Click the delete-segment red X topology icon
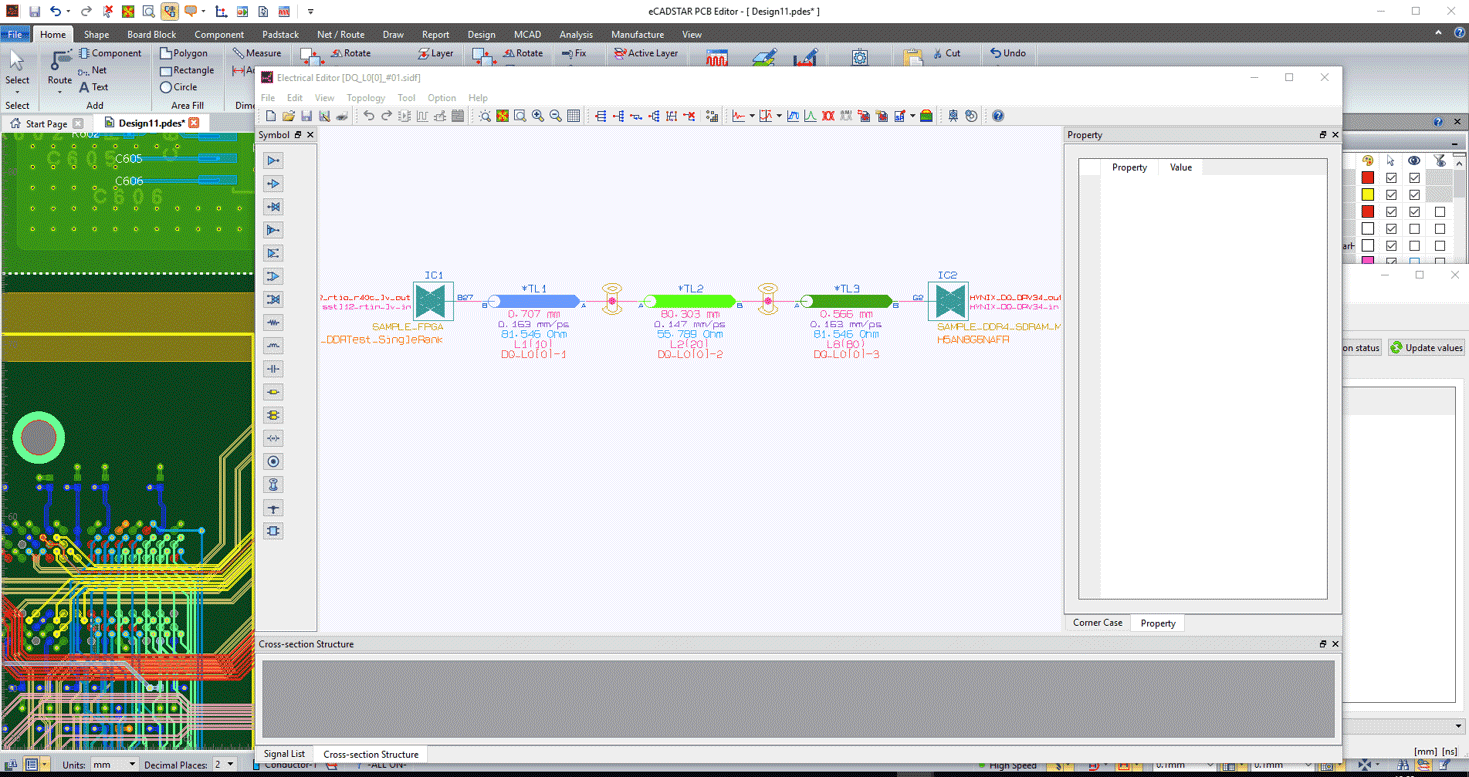 point(689,116)
